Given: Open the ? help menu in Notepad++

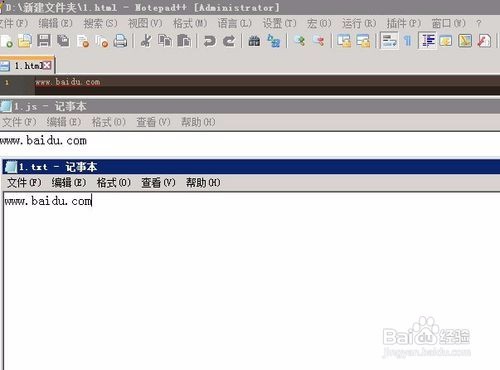Looking at the screenshot, I should 479,23.
